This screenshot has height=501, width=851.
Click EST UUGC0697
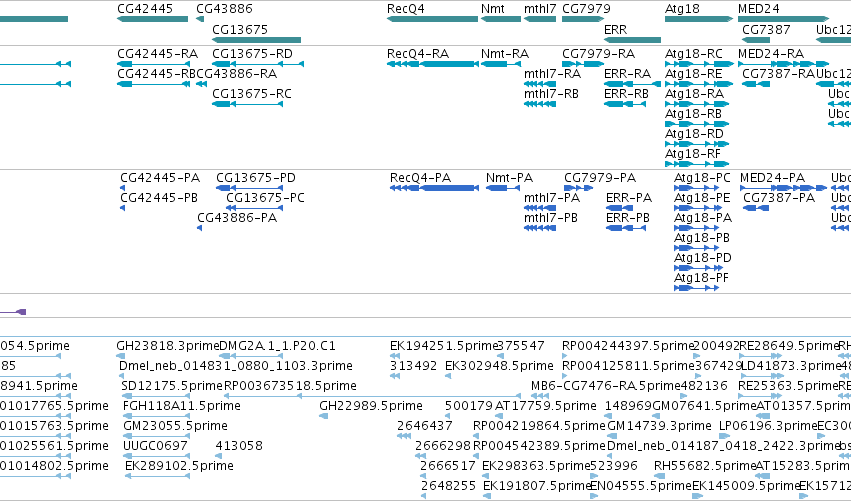coord(155,446)
